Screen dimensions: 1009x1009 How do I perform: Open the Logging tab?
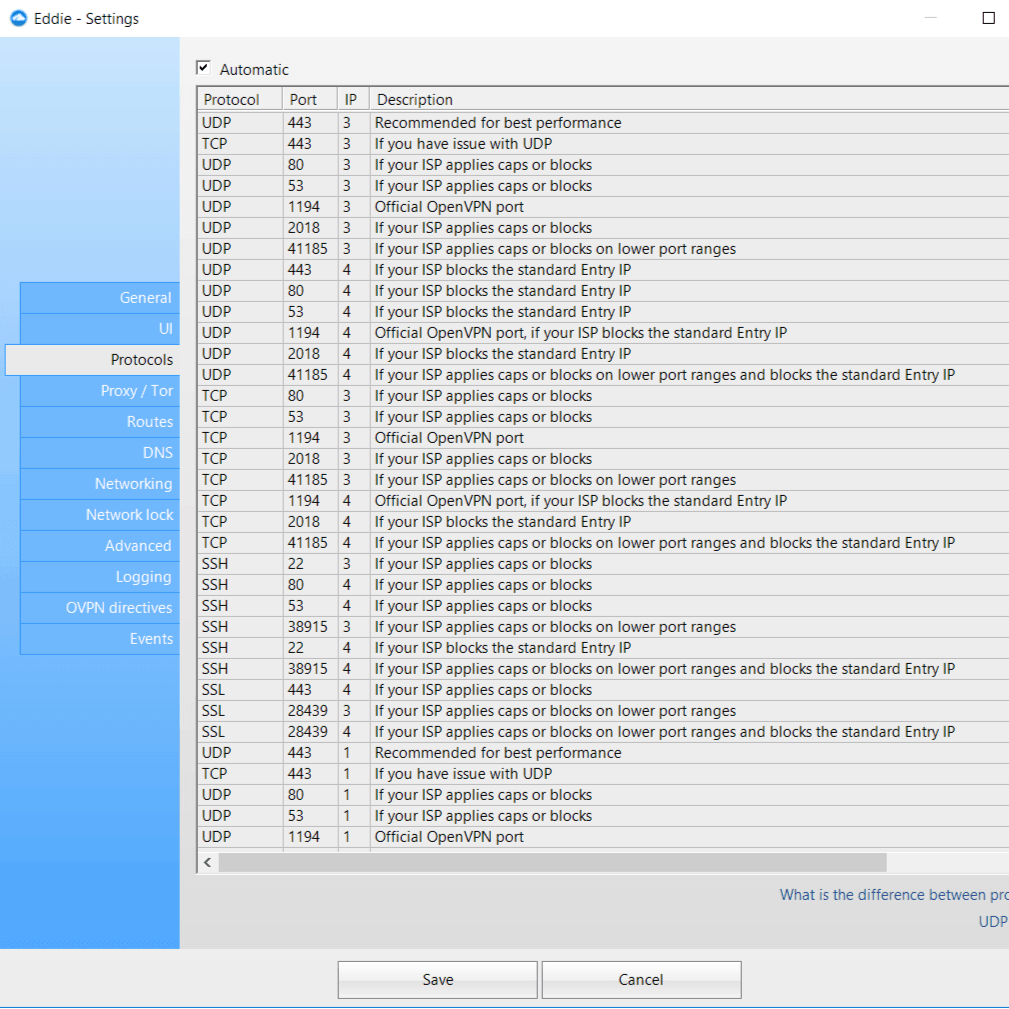100,577
